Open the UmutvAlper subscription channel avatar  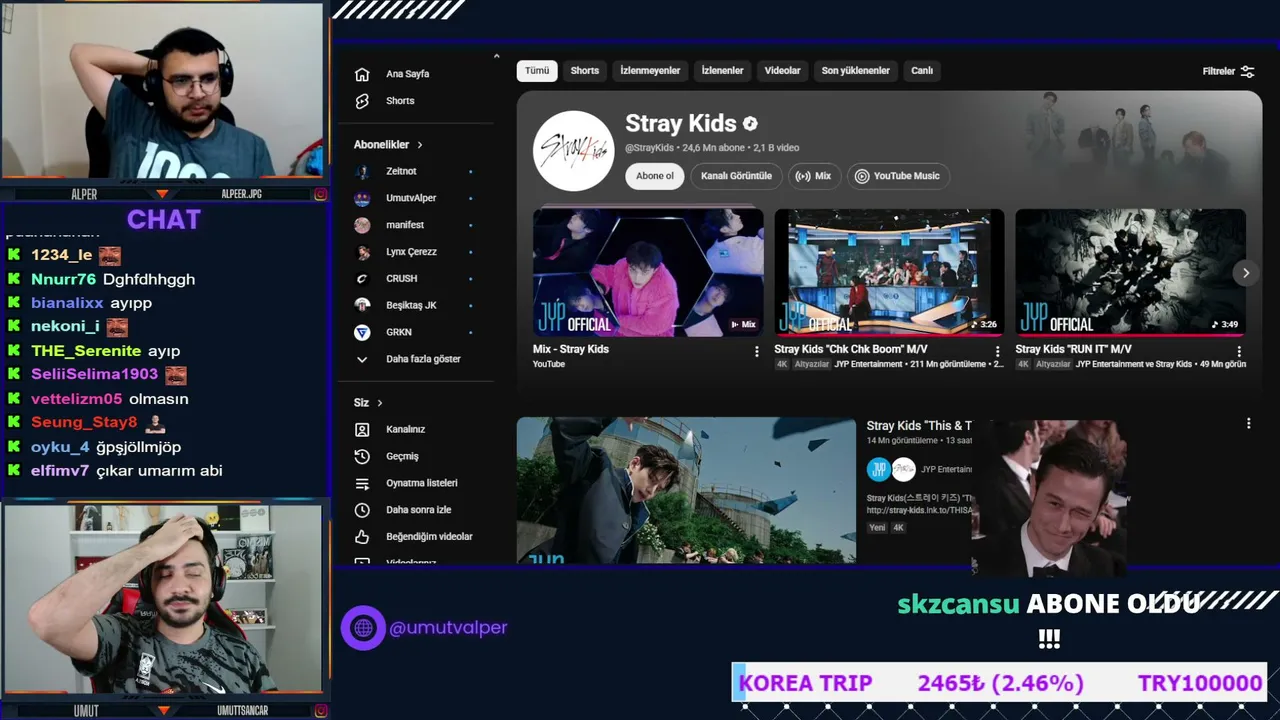tap(362, 198)
